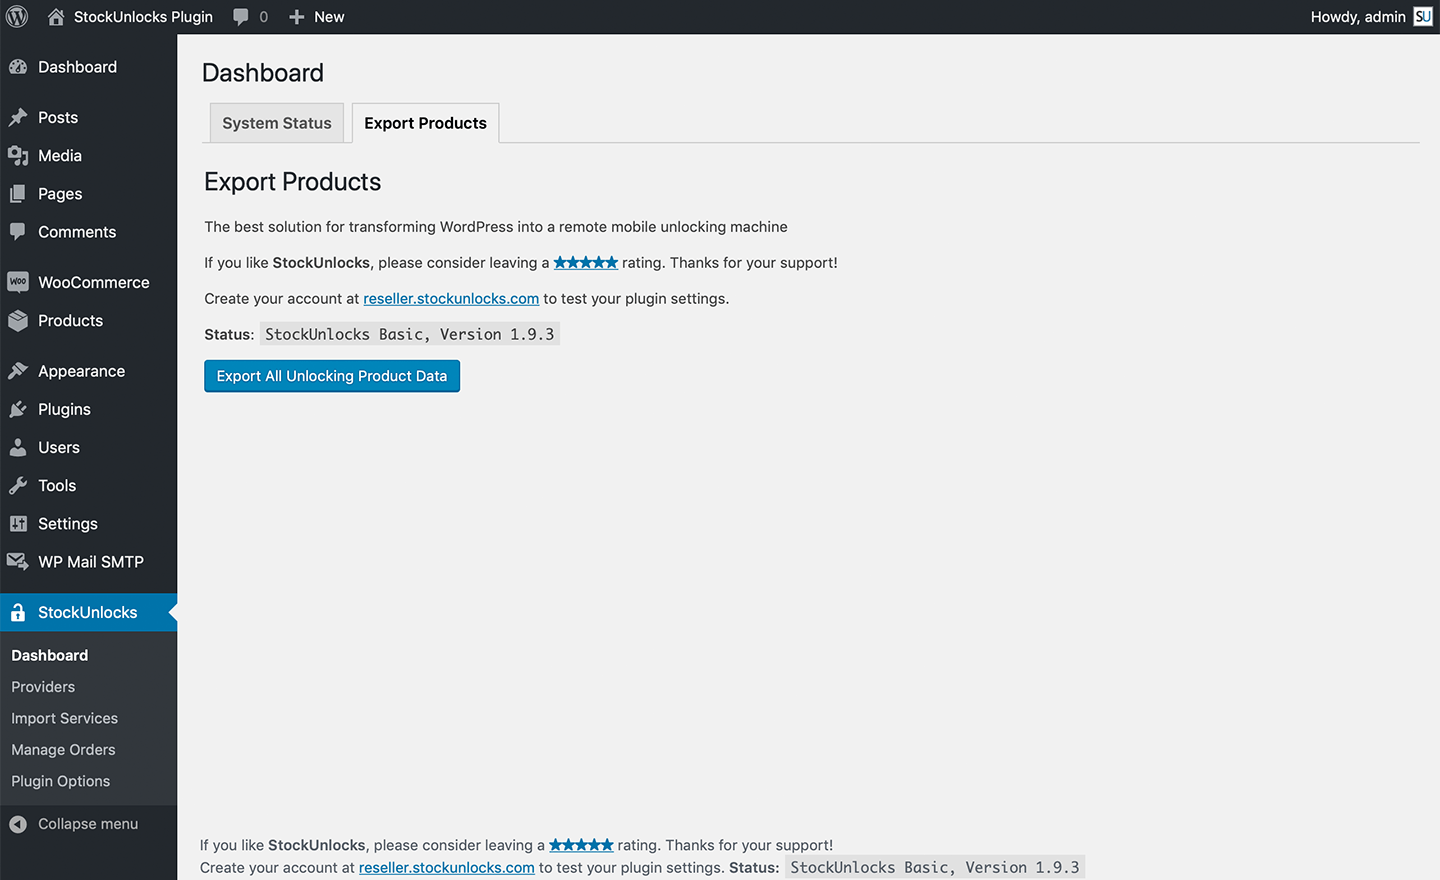
Task: Click the Plugins plug icon
Action: (18, 410)
